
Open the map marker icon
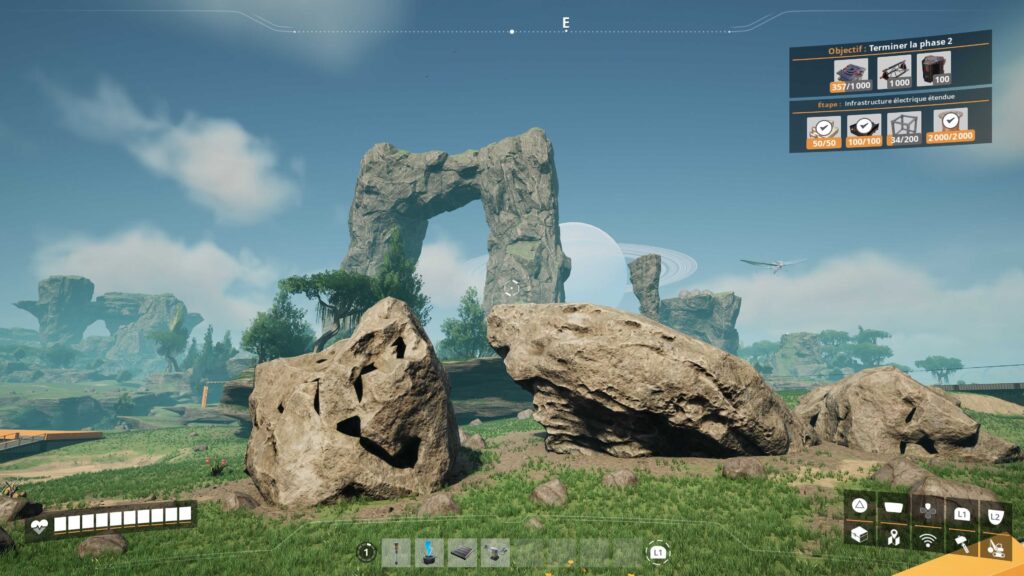tap(893, 539)
